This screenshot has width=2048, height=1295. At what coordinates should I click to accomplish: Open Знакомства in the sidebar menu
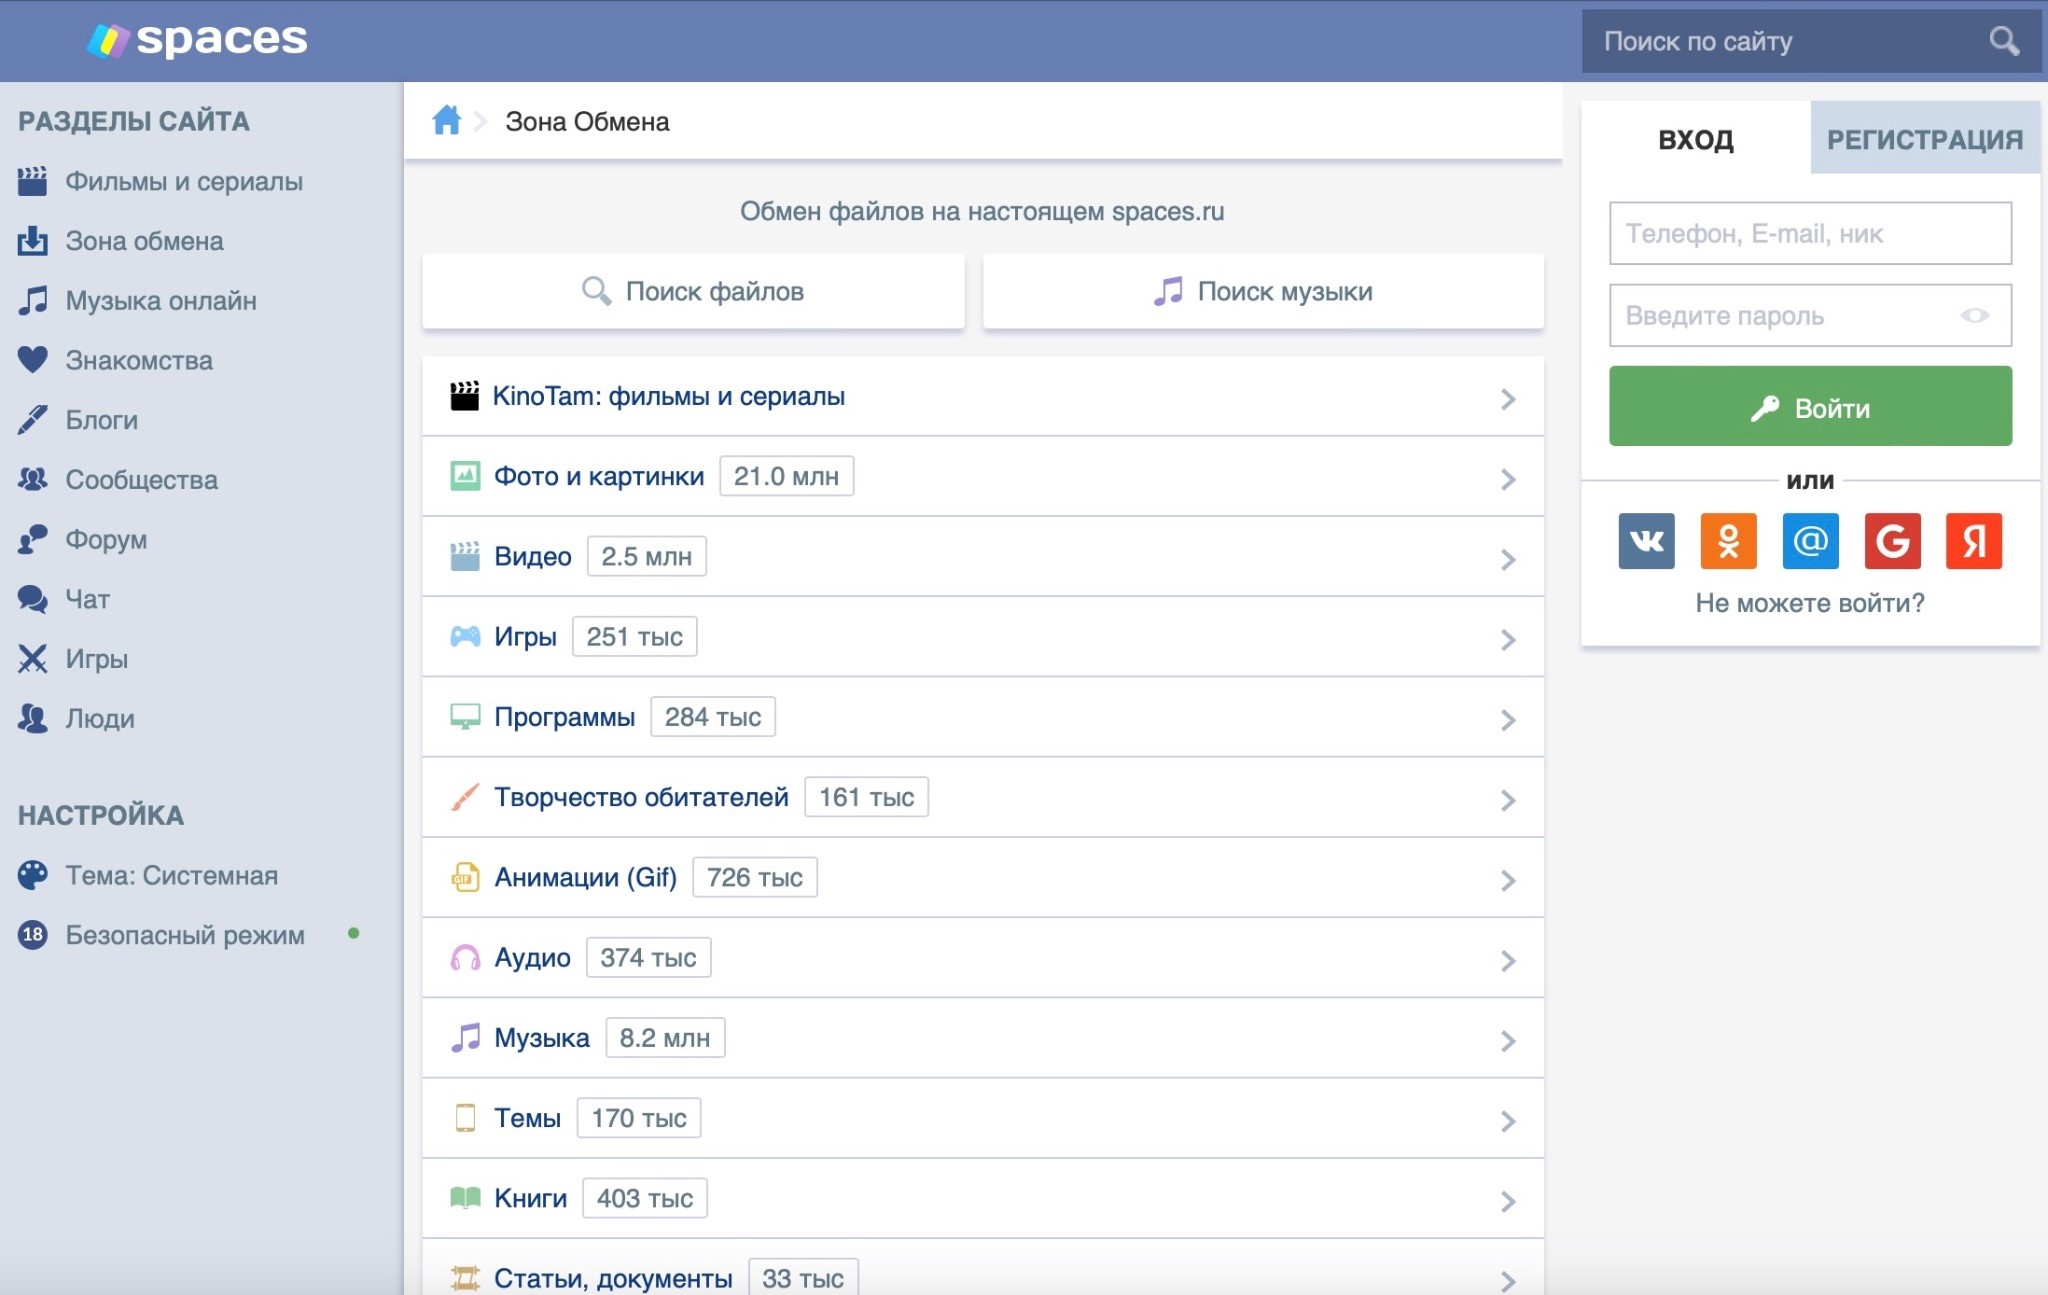tap(139, 361)
